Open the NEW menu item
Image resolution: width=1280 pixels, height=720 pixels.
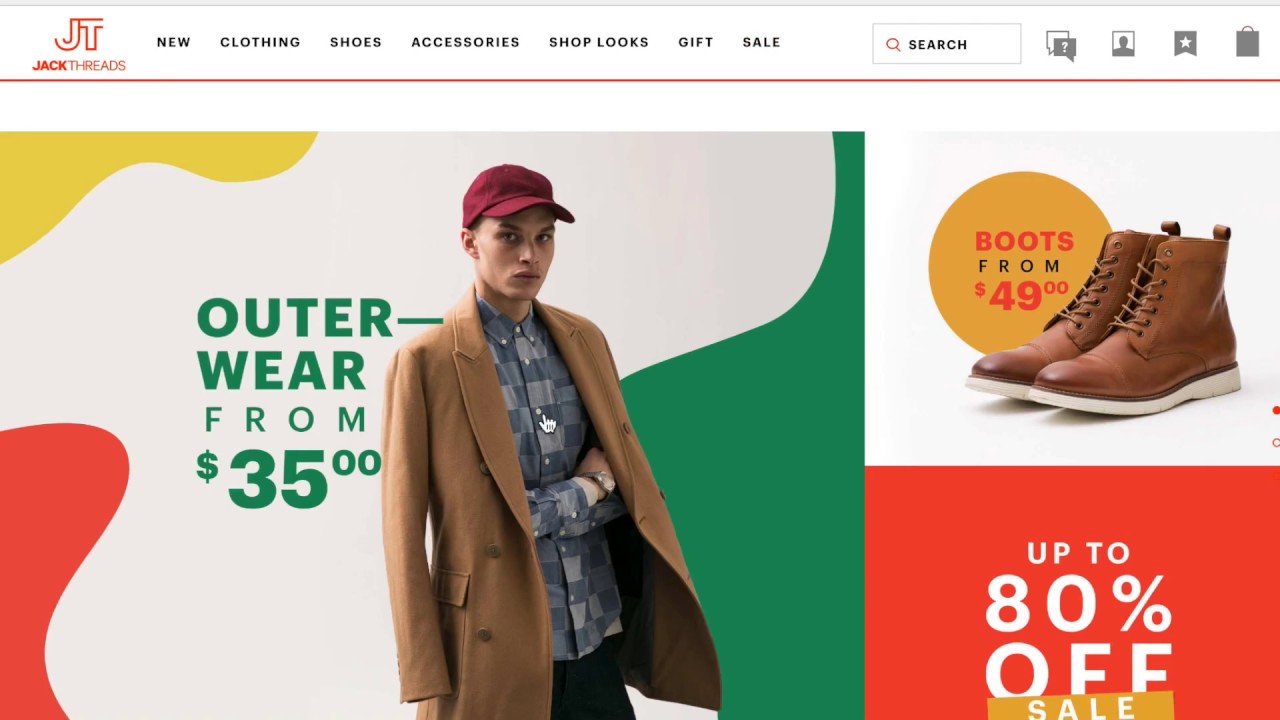point(173,42)
